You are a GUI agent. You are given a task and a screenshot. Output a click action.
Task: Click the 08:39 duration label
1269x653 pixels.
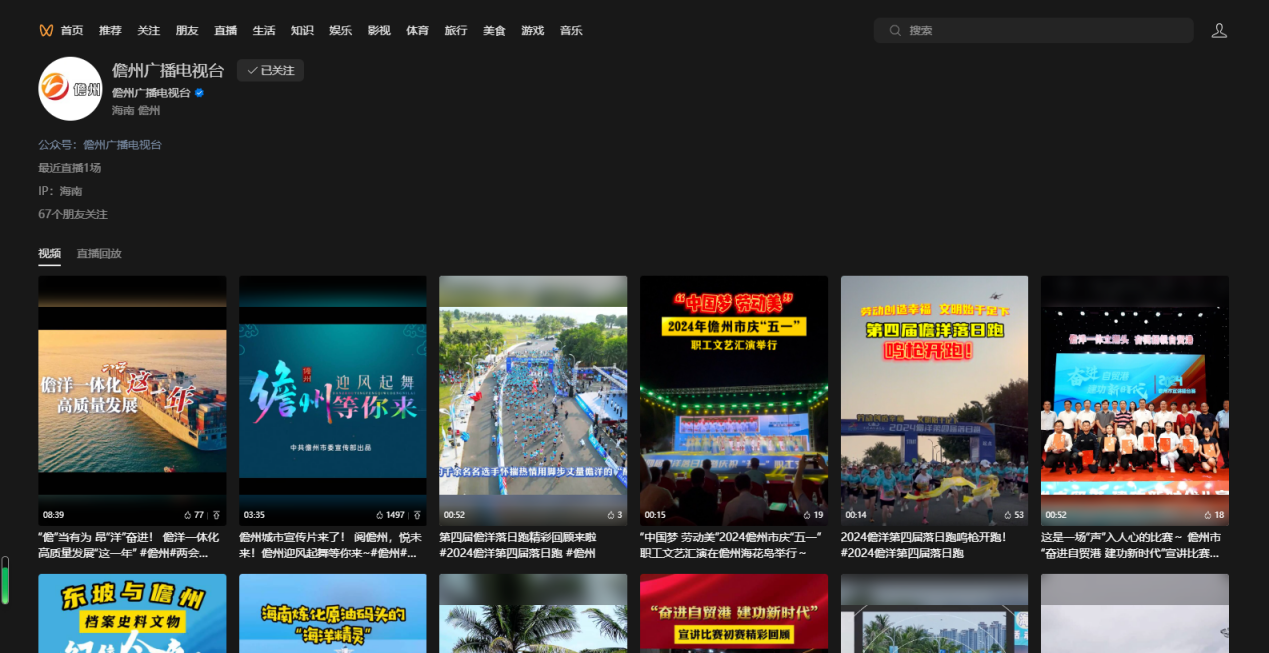point(54,515)
